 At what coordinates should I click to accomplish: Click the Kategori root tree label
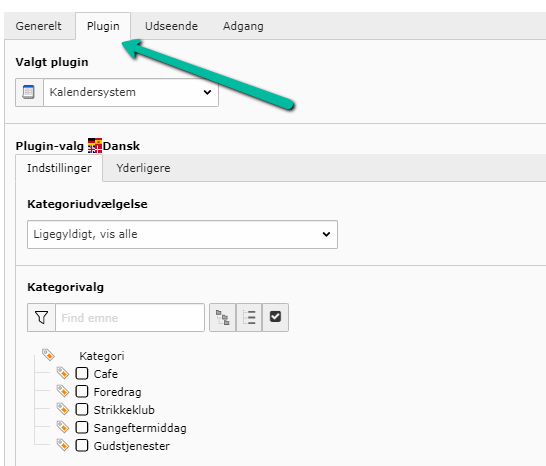click(102, 356)
